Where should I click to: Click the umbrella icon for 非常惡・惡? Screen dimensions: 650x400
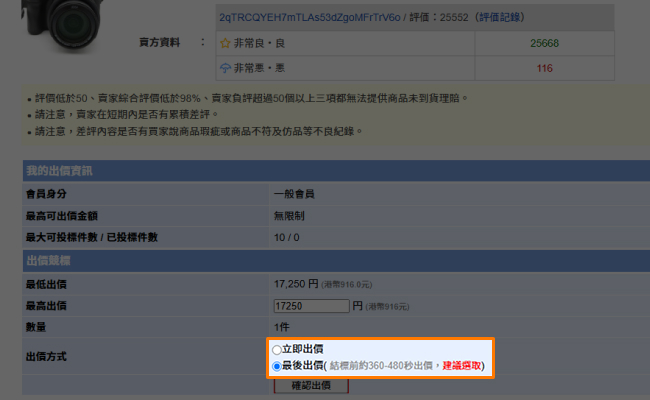point(226,68)
